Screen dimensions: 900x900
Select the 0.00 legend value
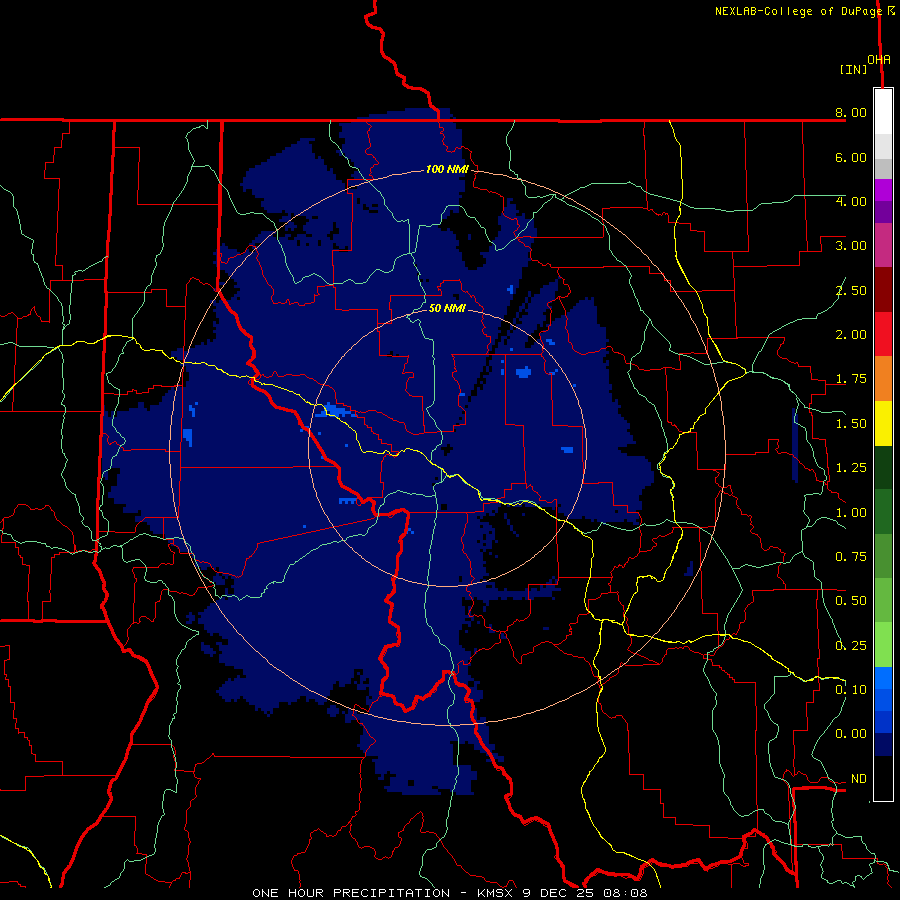[851, 734]
